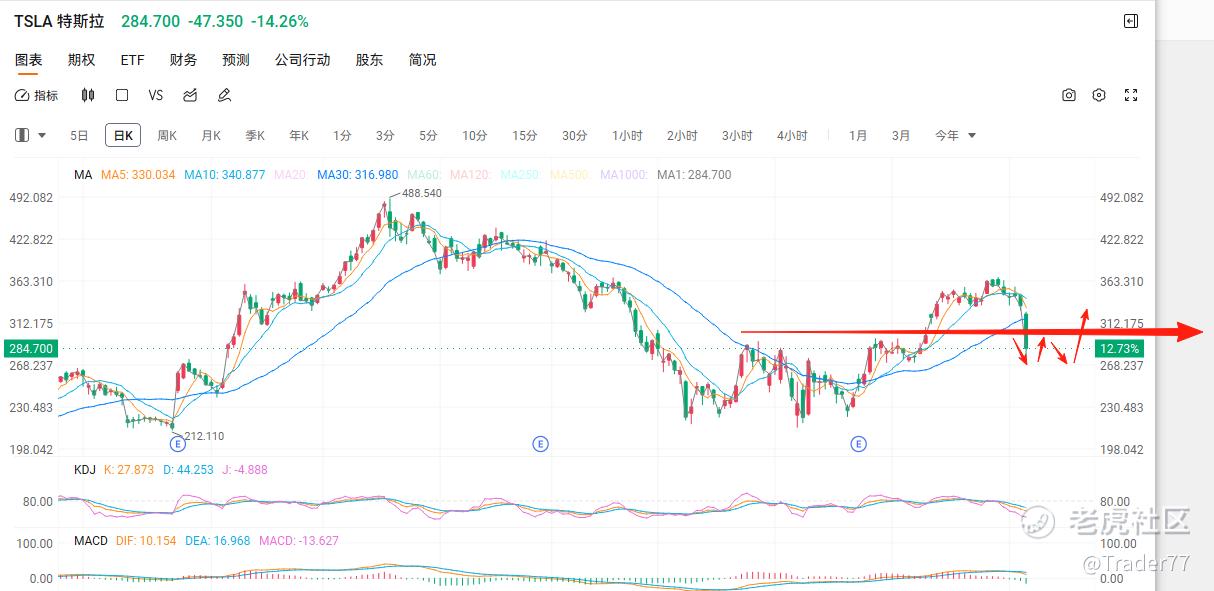The image size is (1214, 591).
Task: Open the 今年 date range dropdown
Action: click(x=955, y=135)
